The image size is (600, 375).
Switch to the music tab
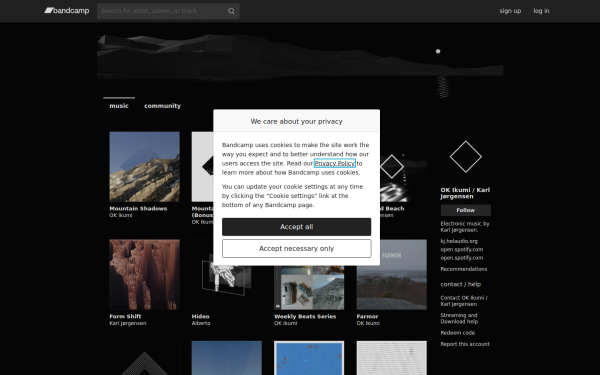tap(119, 106)
